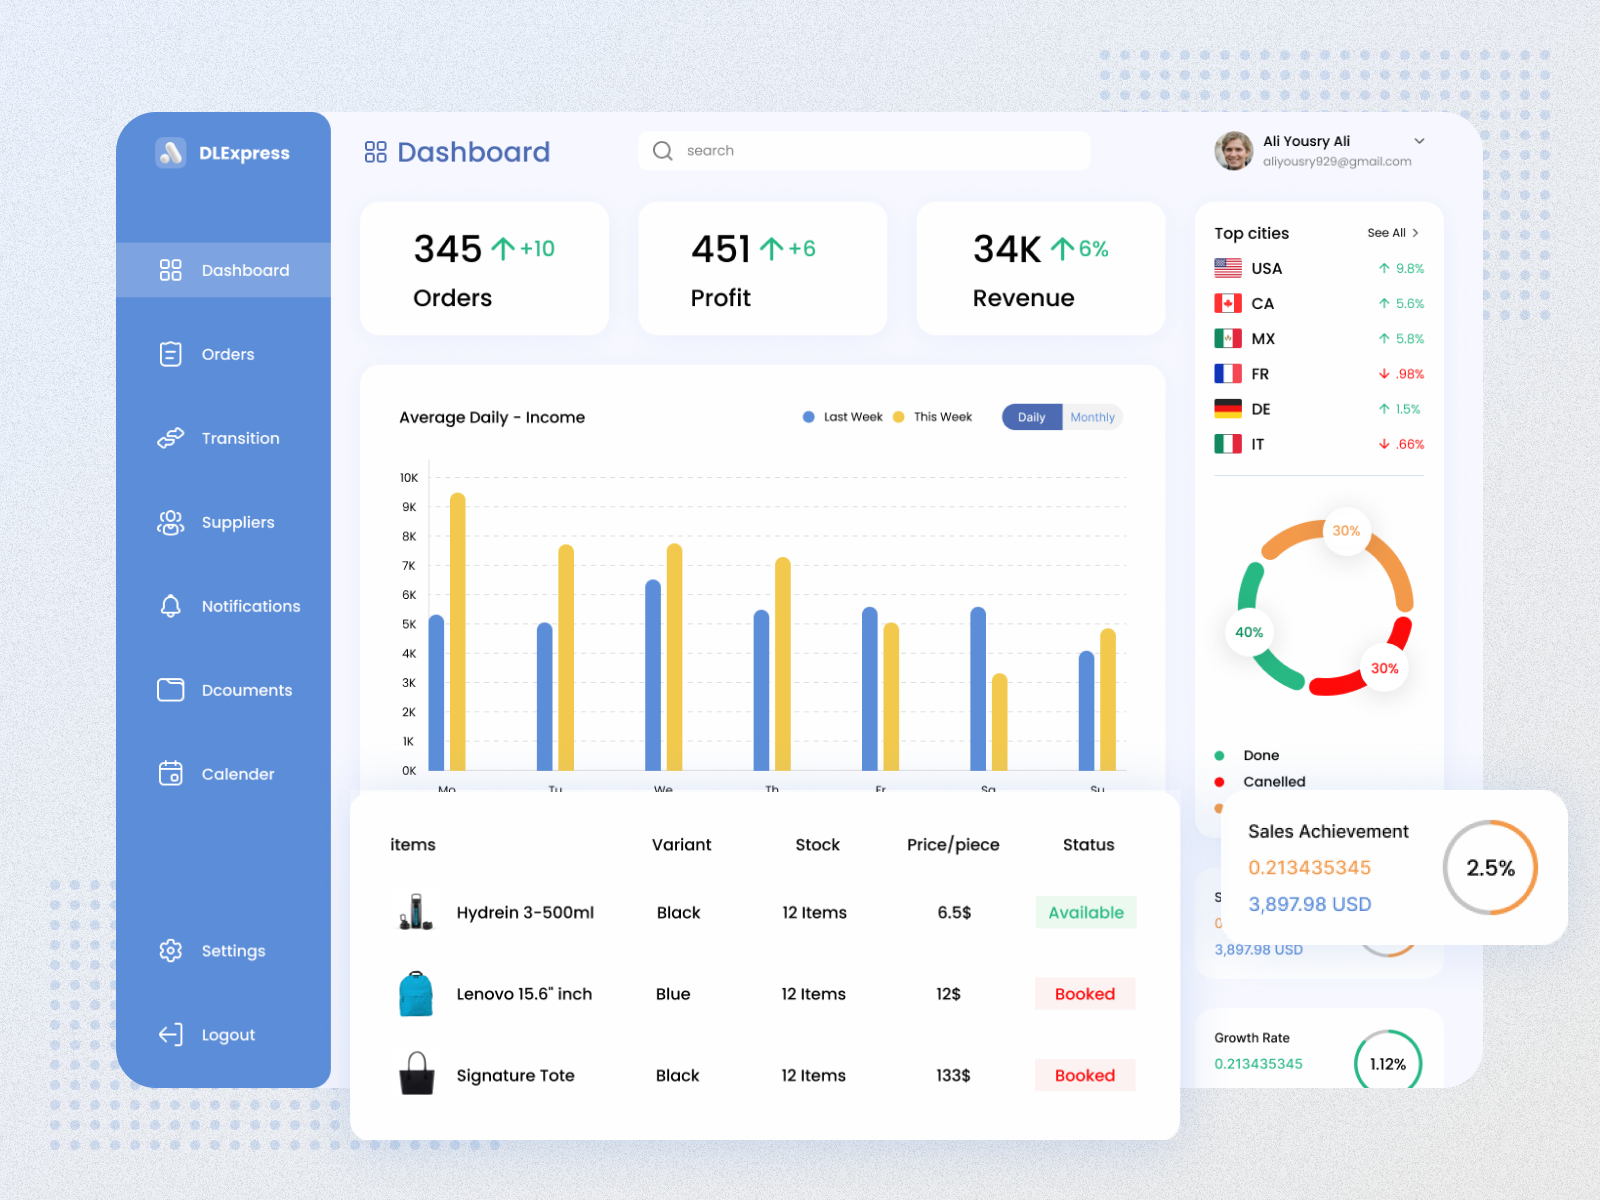Open the Calender icon in sidebar

click(x=170, y=773)
